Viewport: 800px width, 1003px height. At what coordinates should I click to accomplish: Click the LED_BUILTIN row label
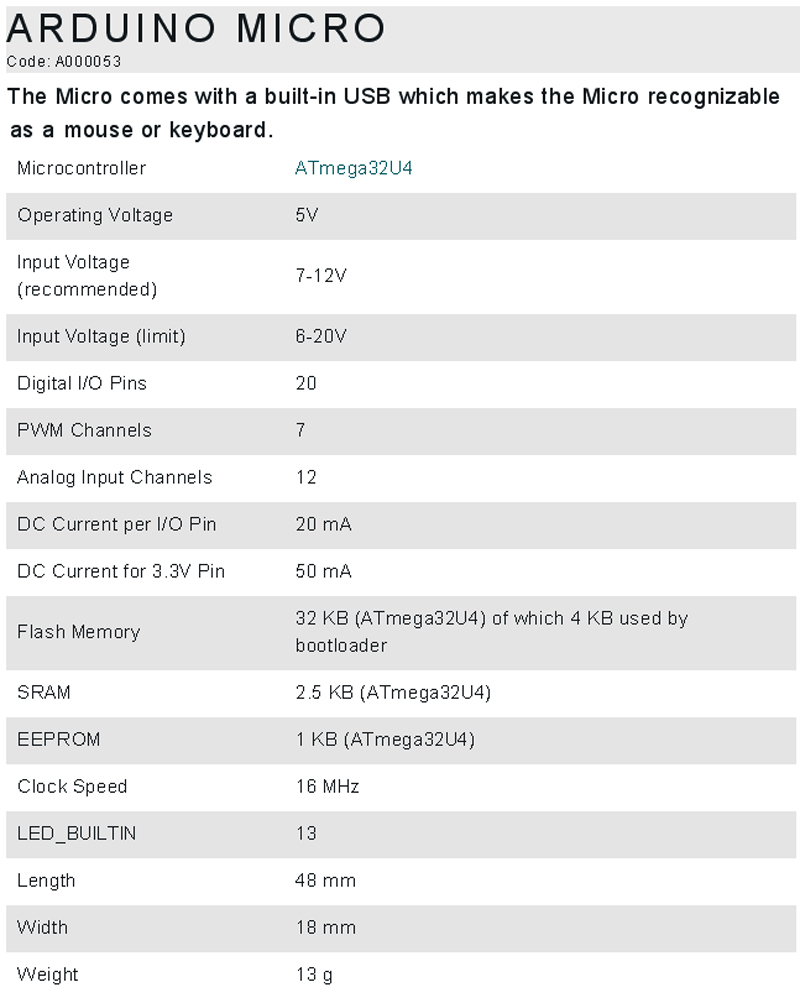(76, 833)
